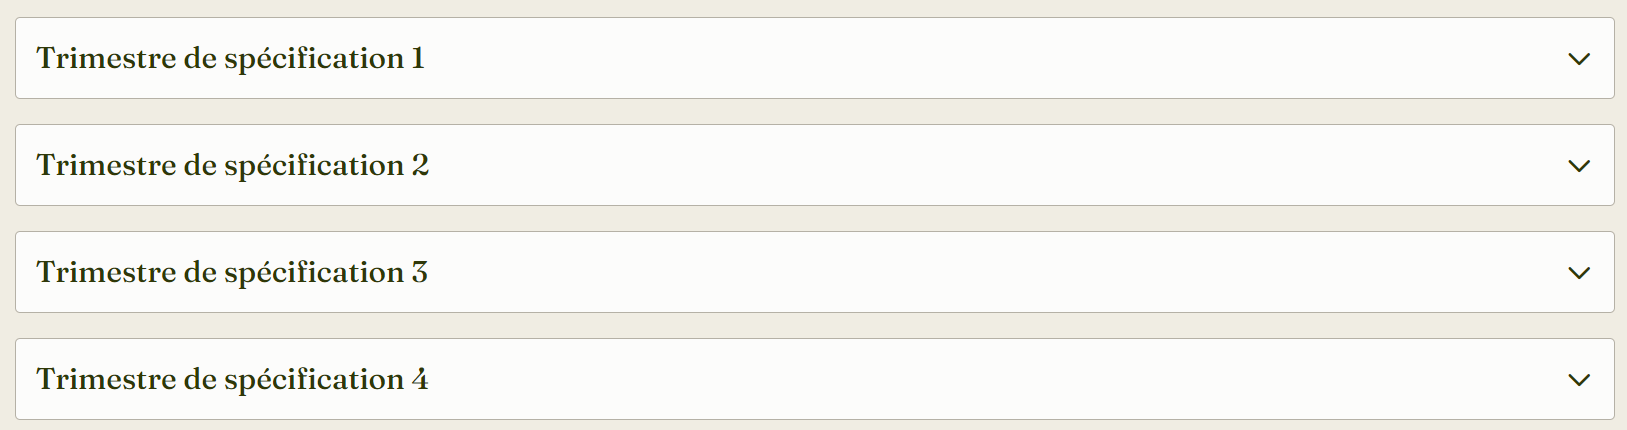Open the first quarter specification panel
This screenshot has width=1627, height=430.
815,58
